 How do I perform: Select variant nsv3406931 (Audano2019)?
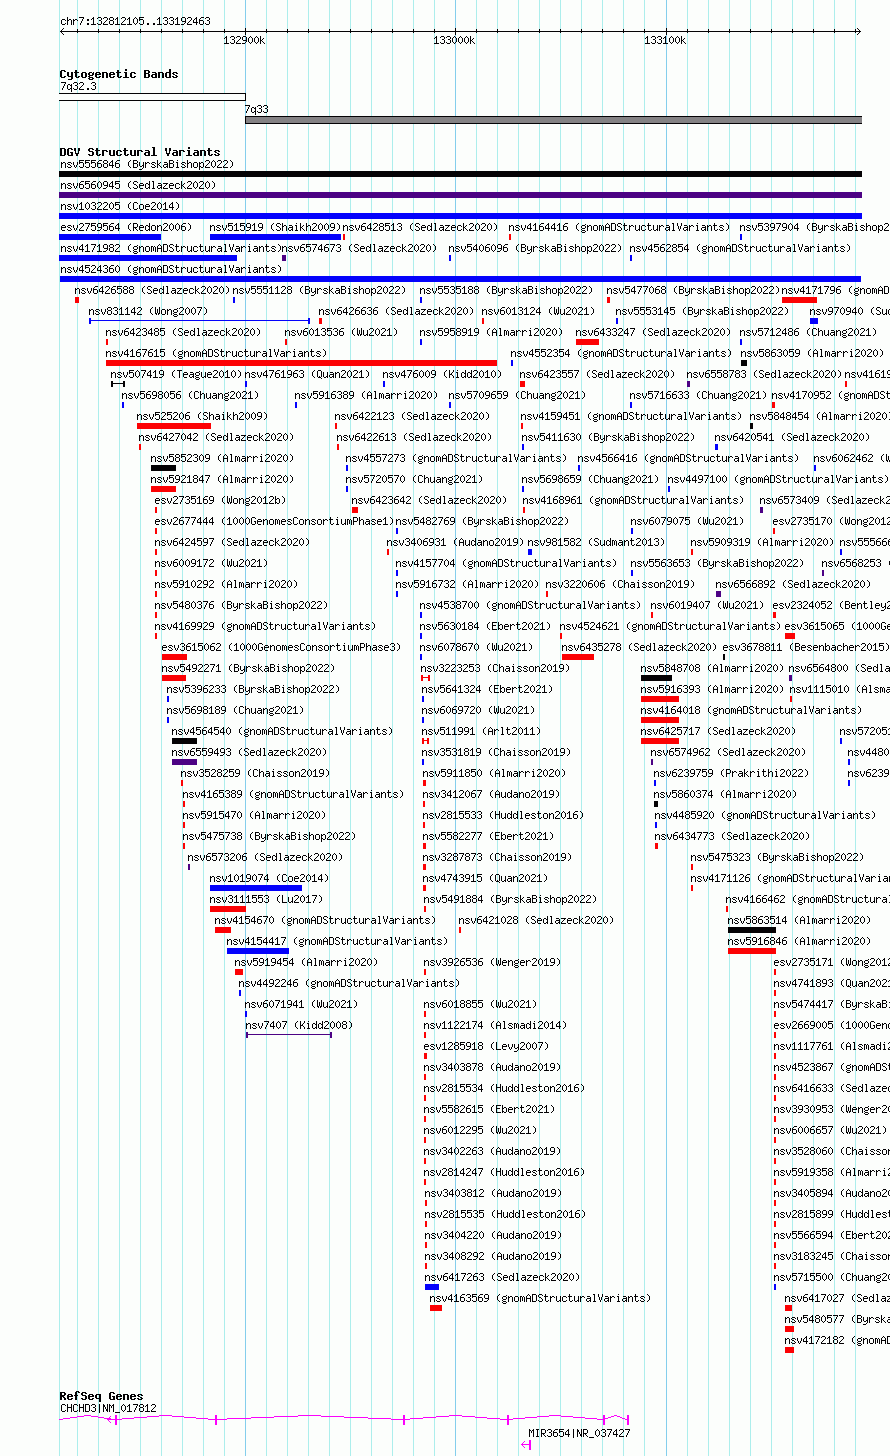pos(455,542)
